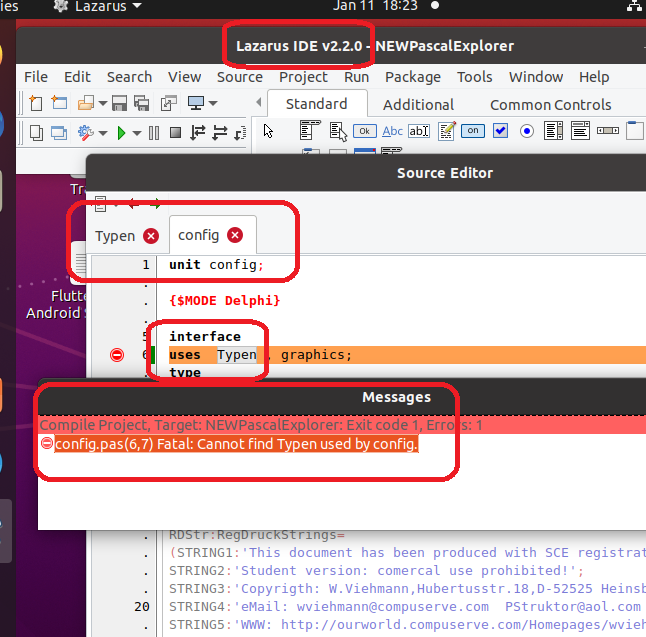Select the TMemo component icon
The image size is (646, 637).
(x=447, y=131)
